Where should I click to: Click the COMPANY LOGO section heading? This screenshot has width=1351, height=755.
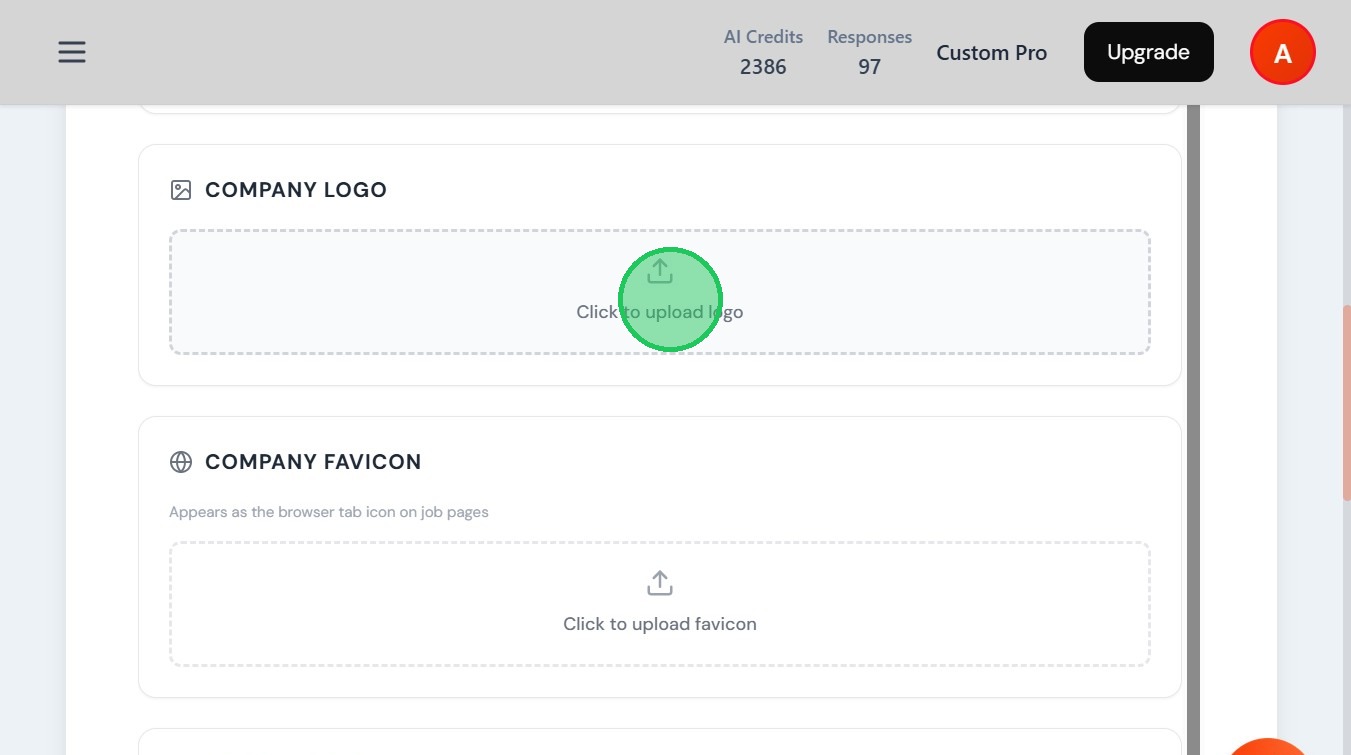click(x=296, y=190)
